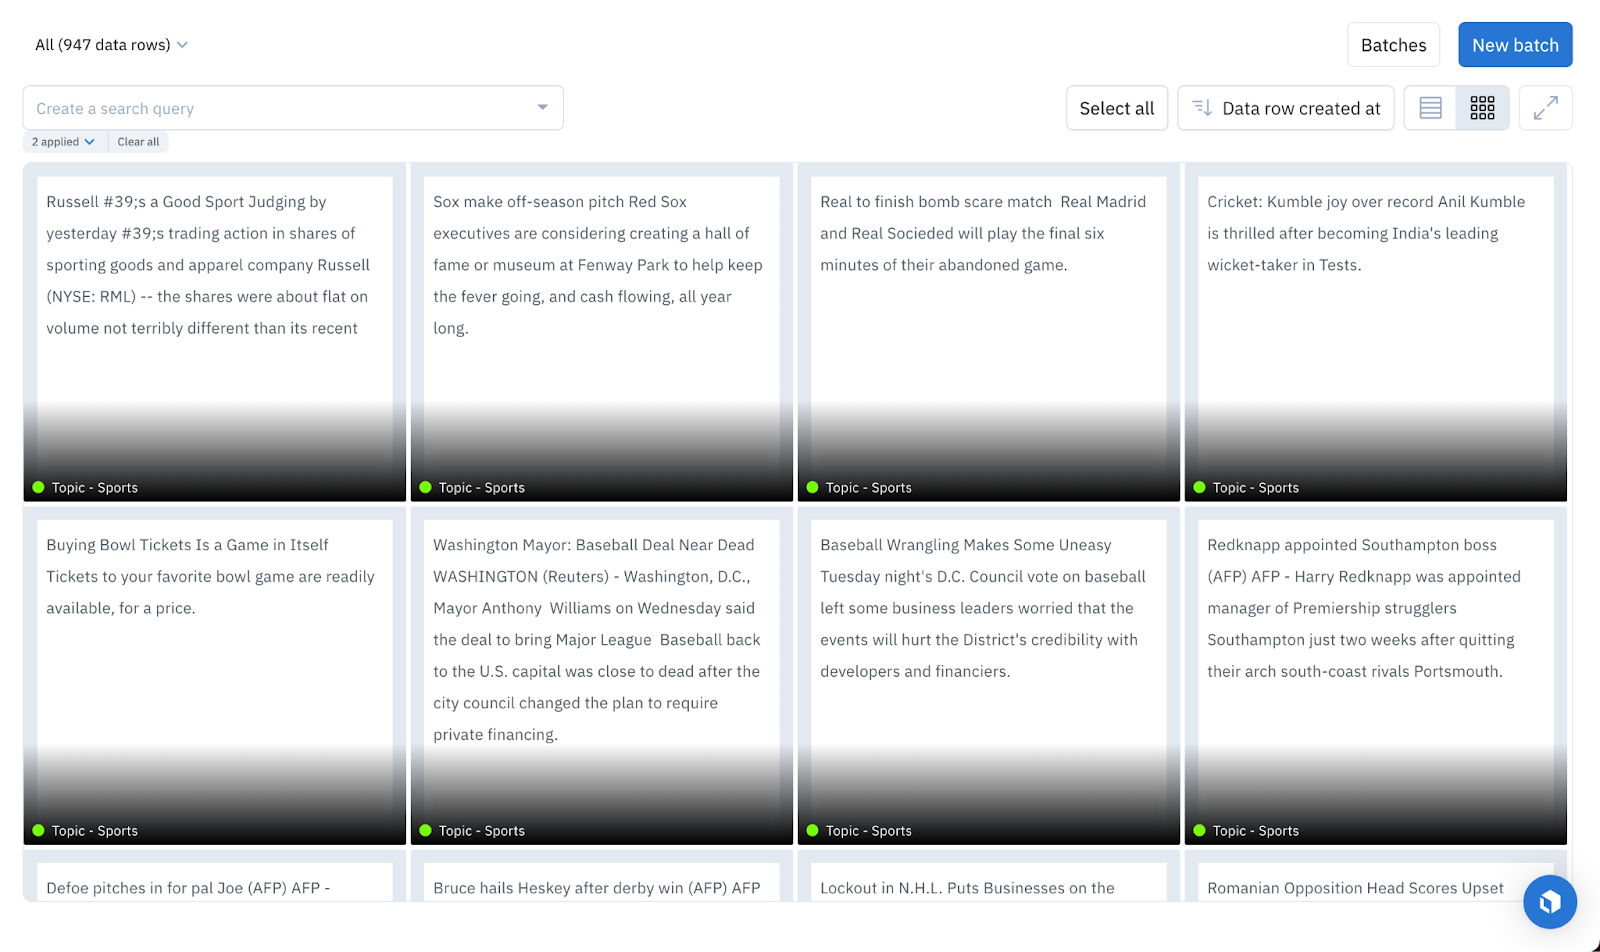This screenshot has width=1600, height=952.
Task: Click green status dot on Sox card
Action: coord(426,487)
